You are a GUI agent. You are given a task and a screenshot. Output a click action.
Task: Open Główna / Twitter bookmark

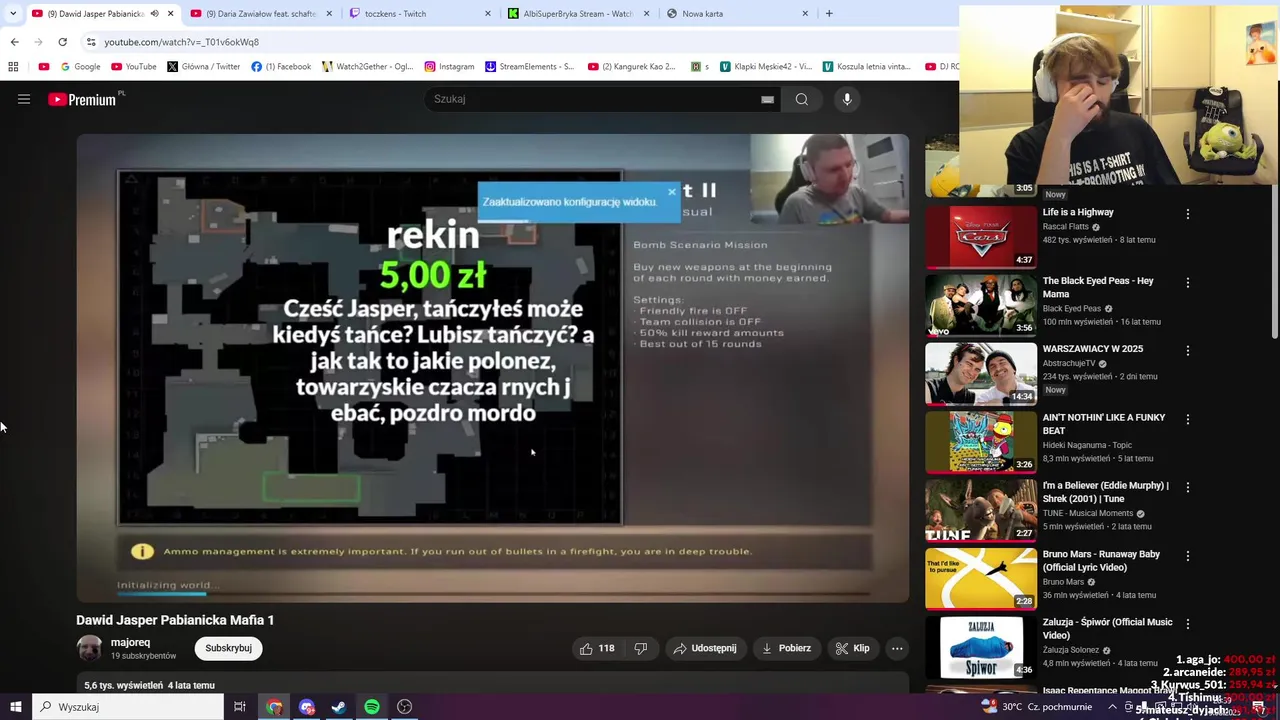coord(204,67)
